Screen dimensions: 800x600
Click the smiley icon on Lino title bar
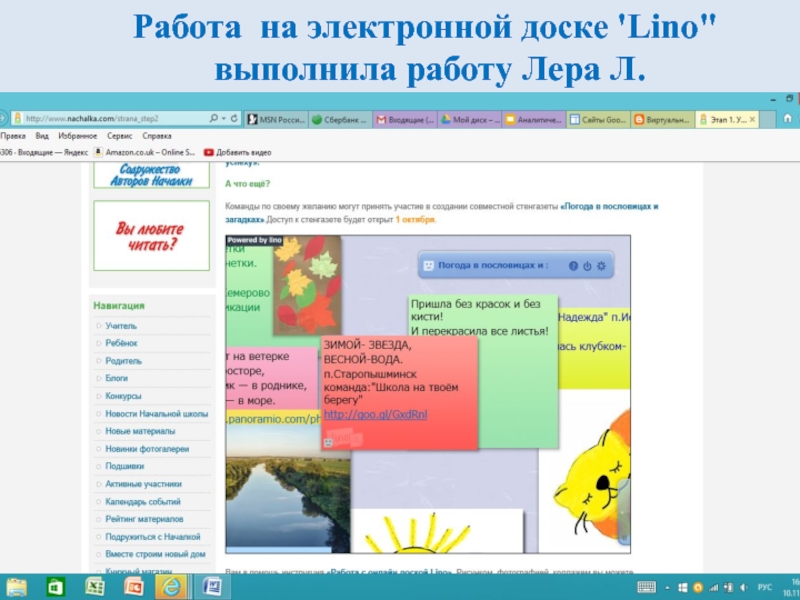pos(428,266)
